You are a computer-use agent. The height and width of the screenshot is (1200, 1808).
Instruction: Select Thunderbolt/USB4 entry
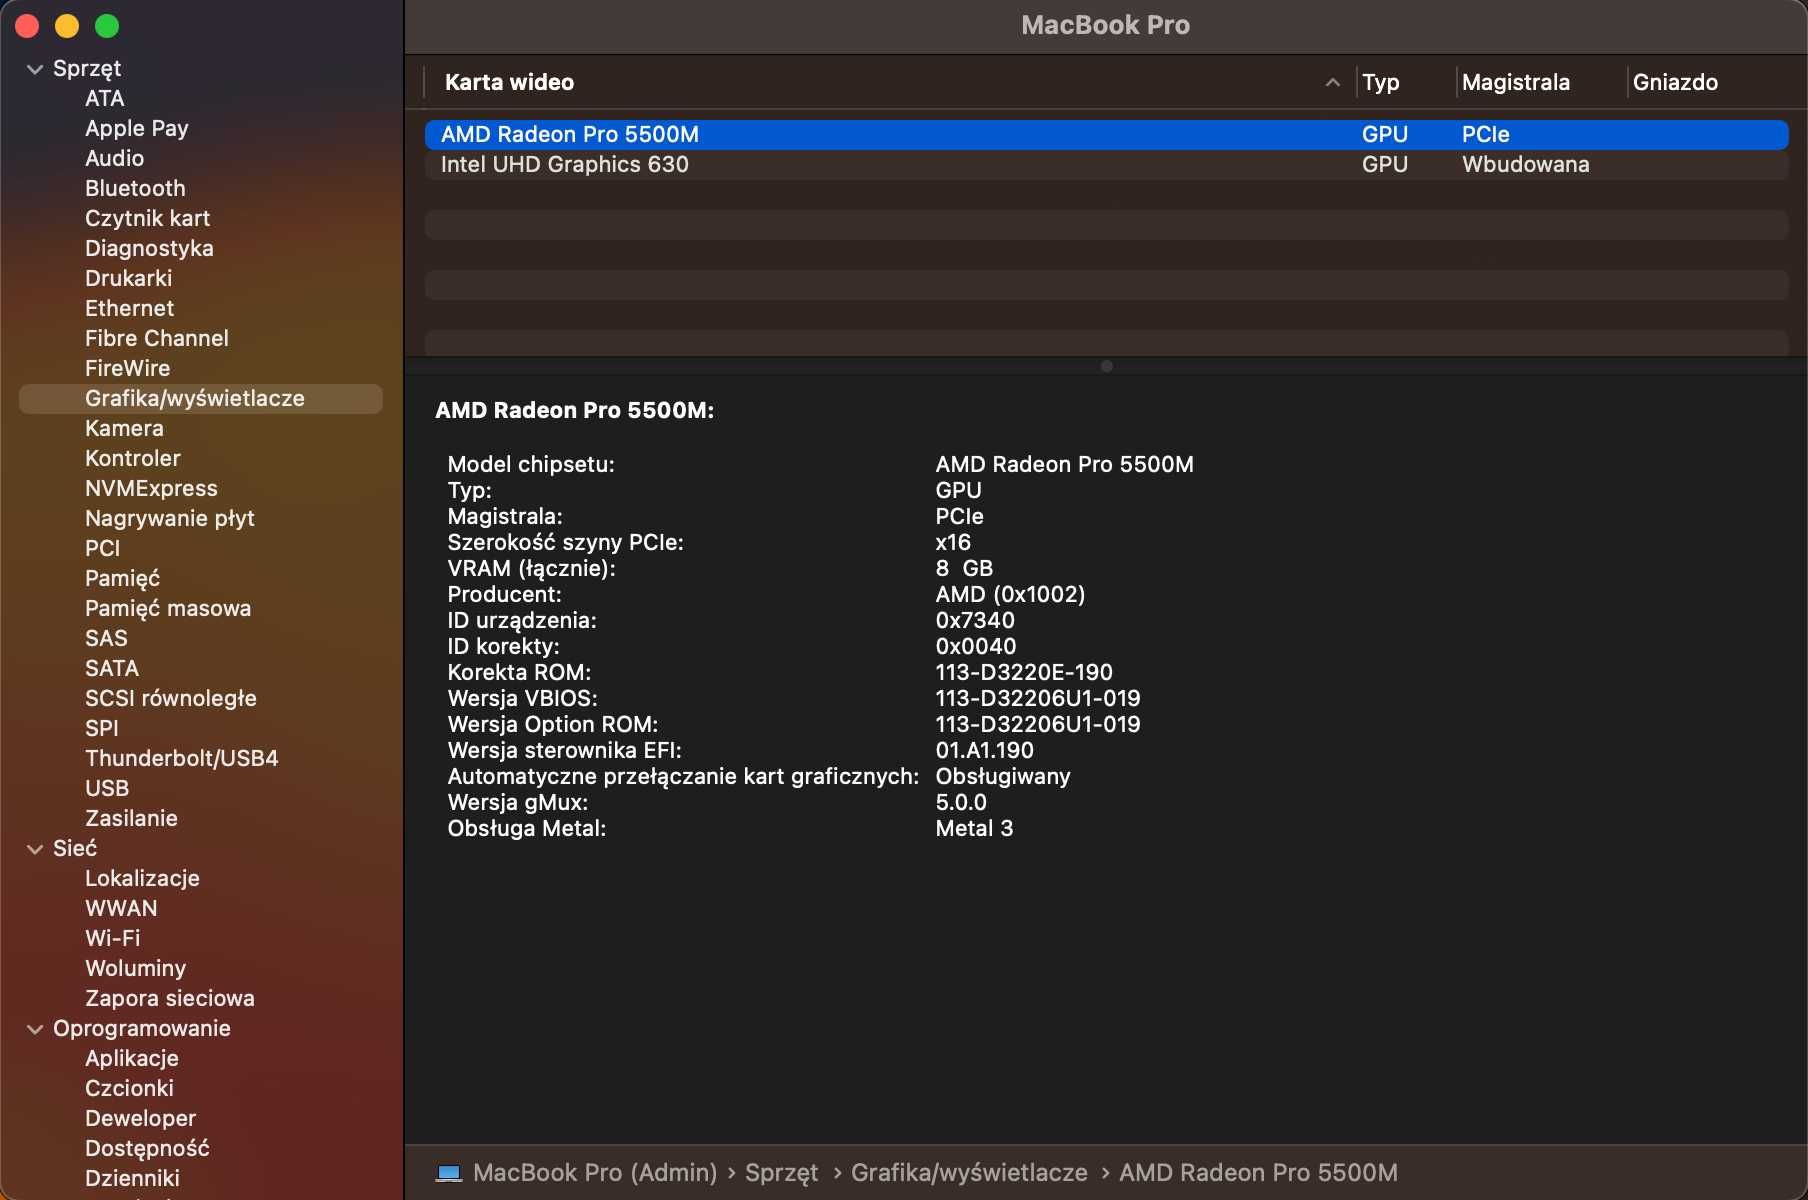click(x=182, y=758)
